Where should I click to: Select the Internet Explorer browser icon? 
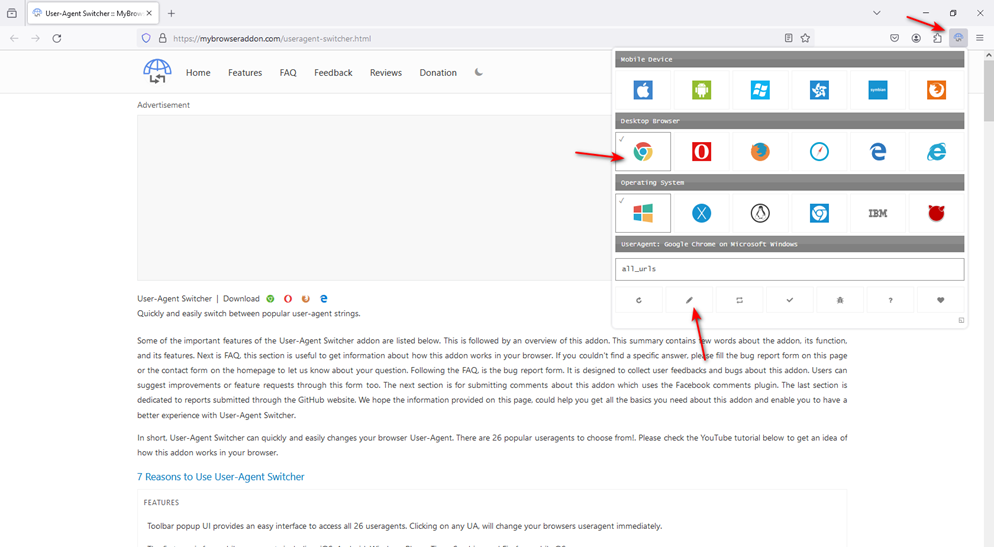tap(936, 151)
